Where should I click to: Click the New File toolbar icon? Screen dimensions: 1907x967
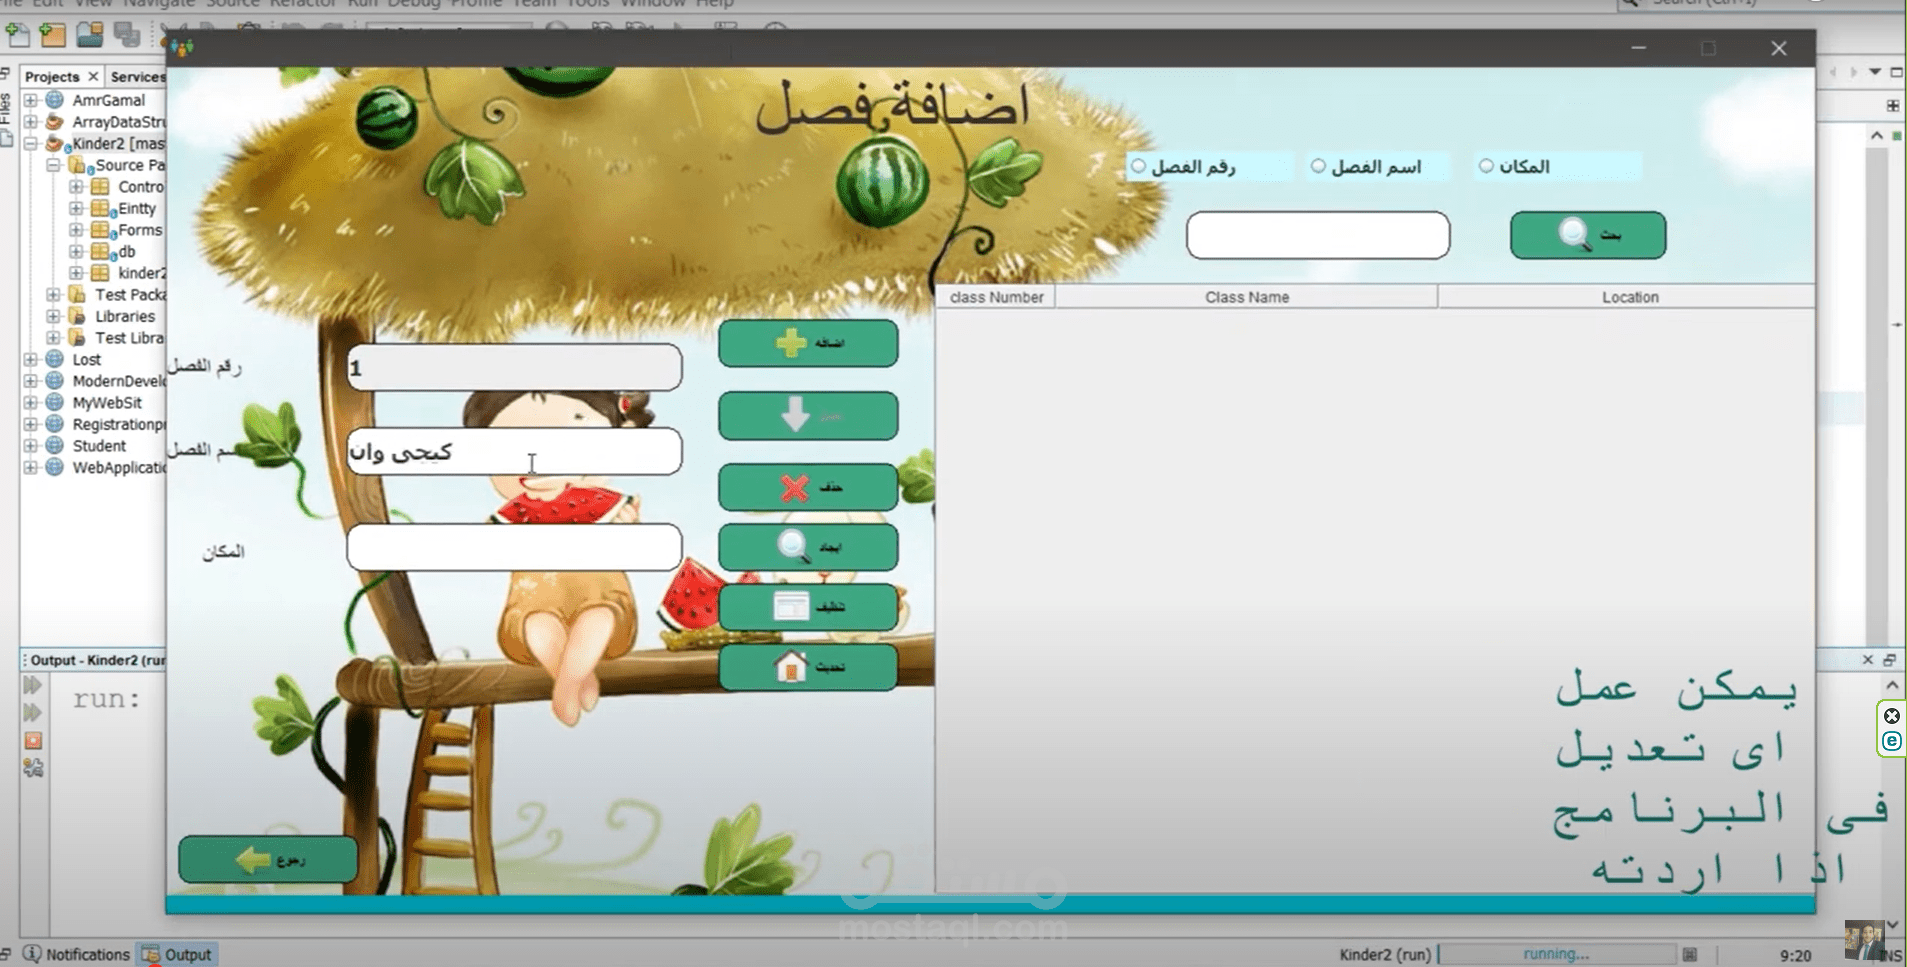coord(18,36)
